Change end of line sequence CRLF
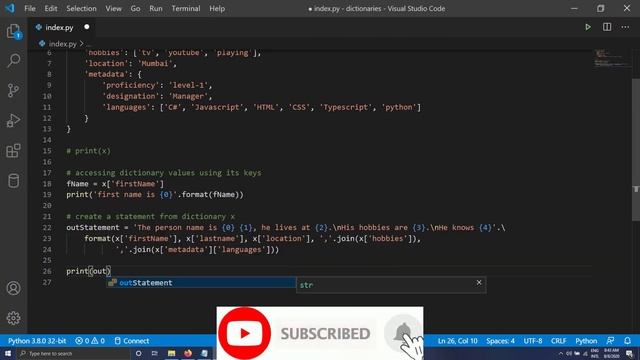Screen dimensions: 640x360 (x=558, y=340)
